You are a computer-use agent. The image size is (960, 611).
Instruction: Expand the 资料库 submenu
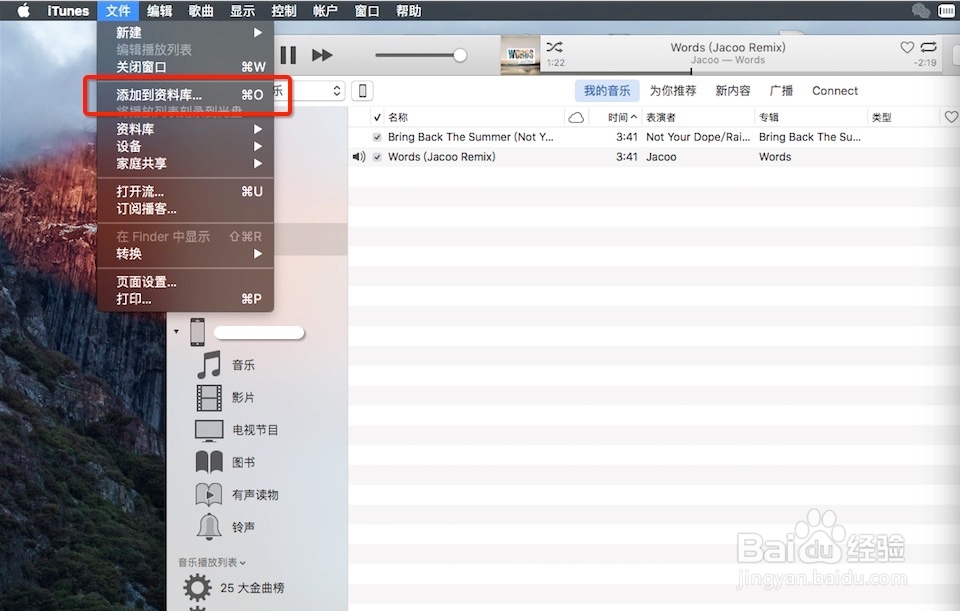[x=186, y=129]
